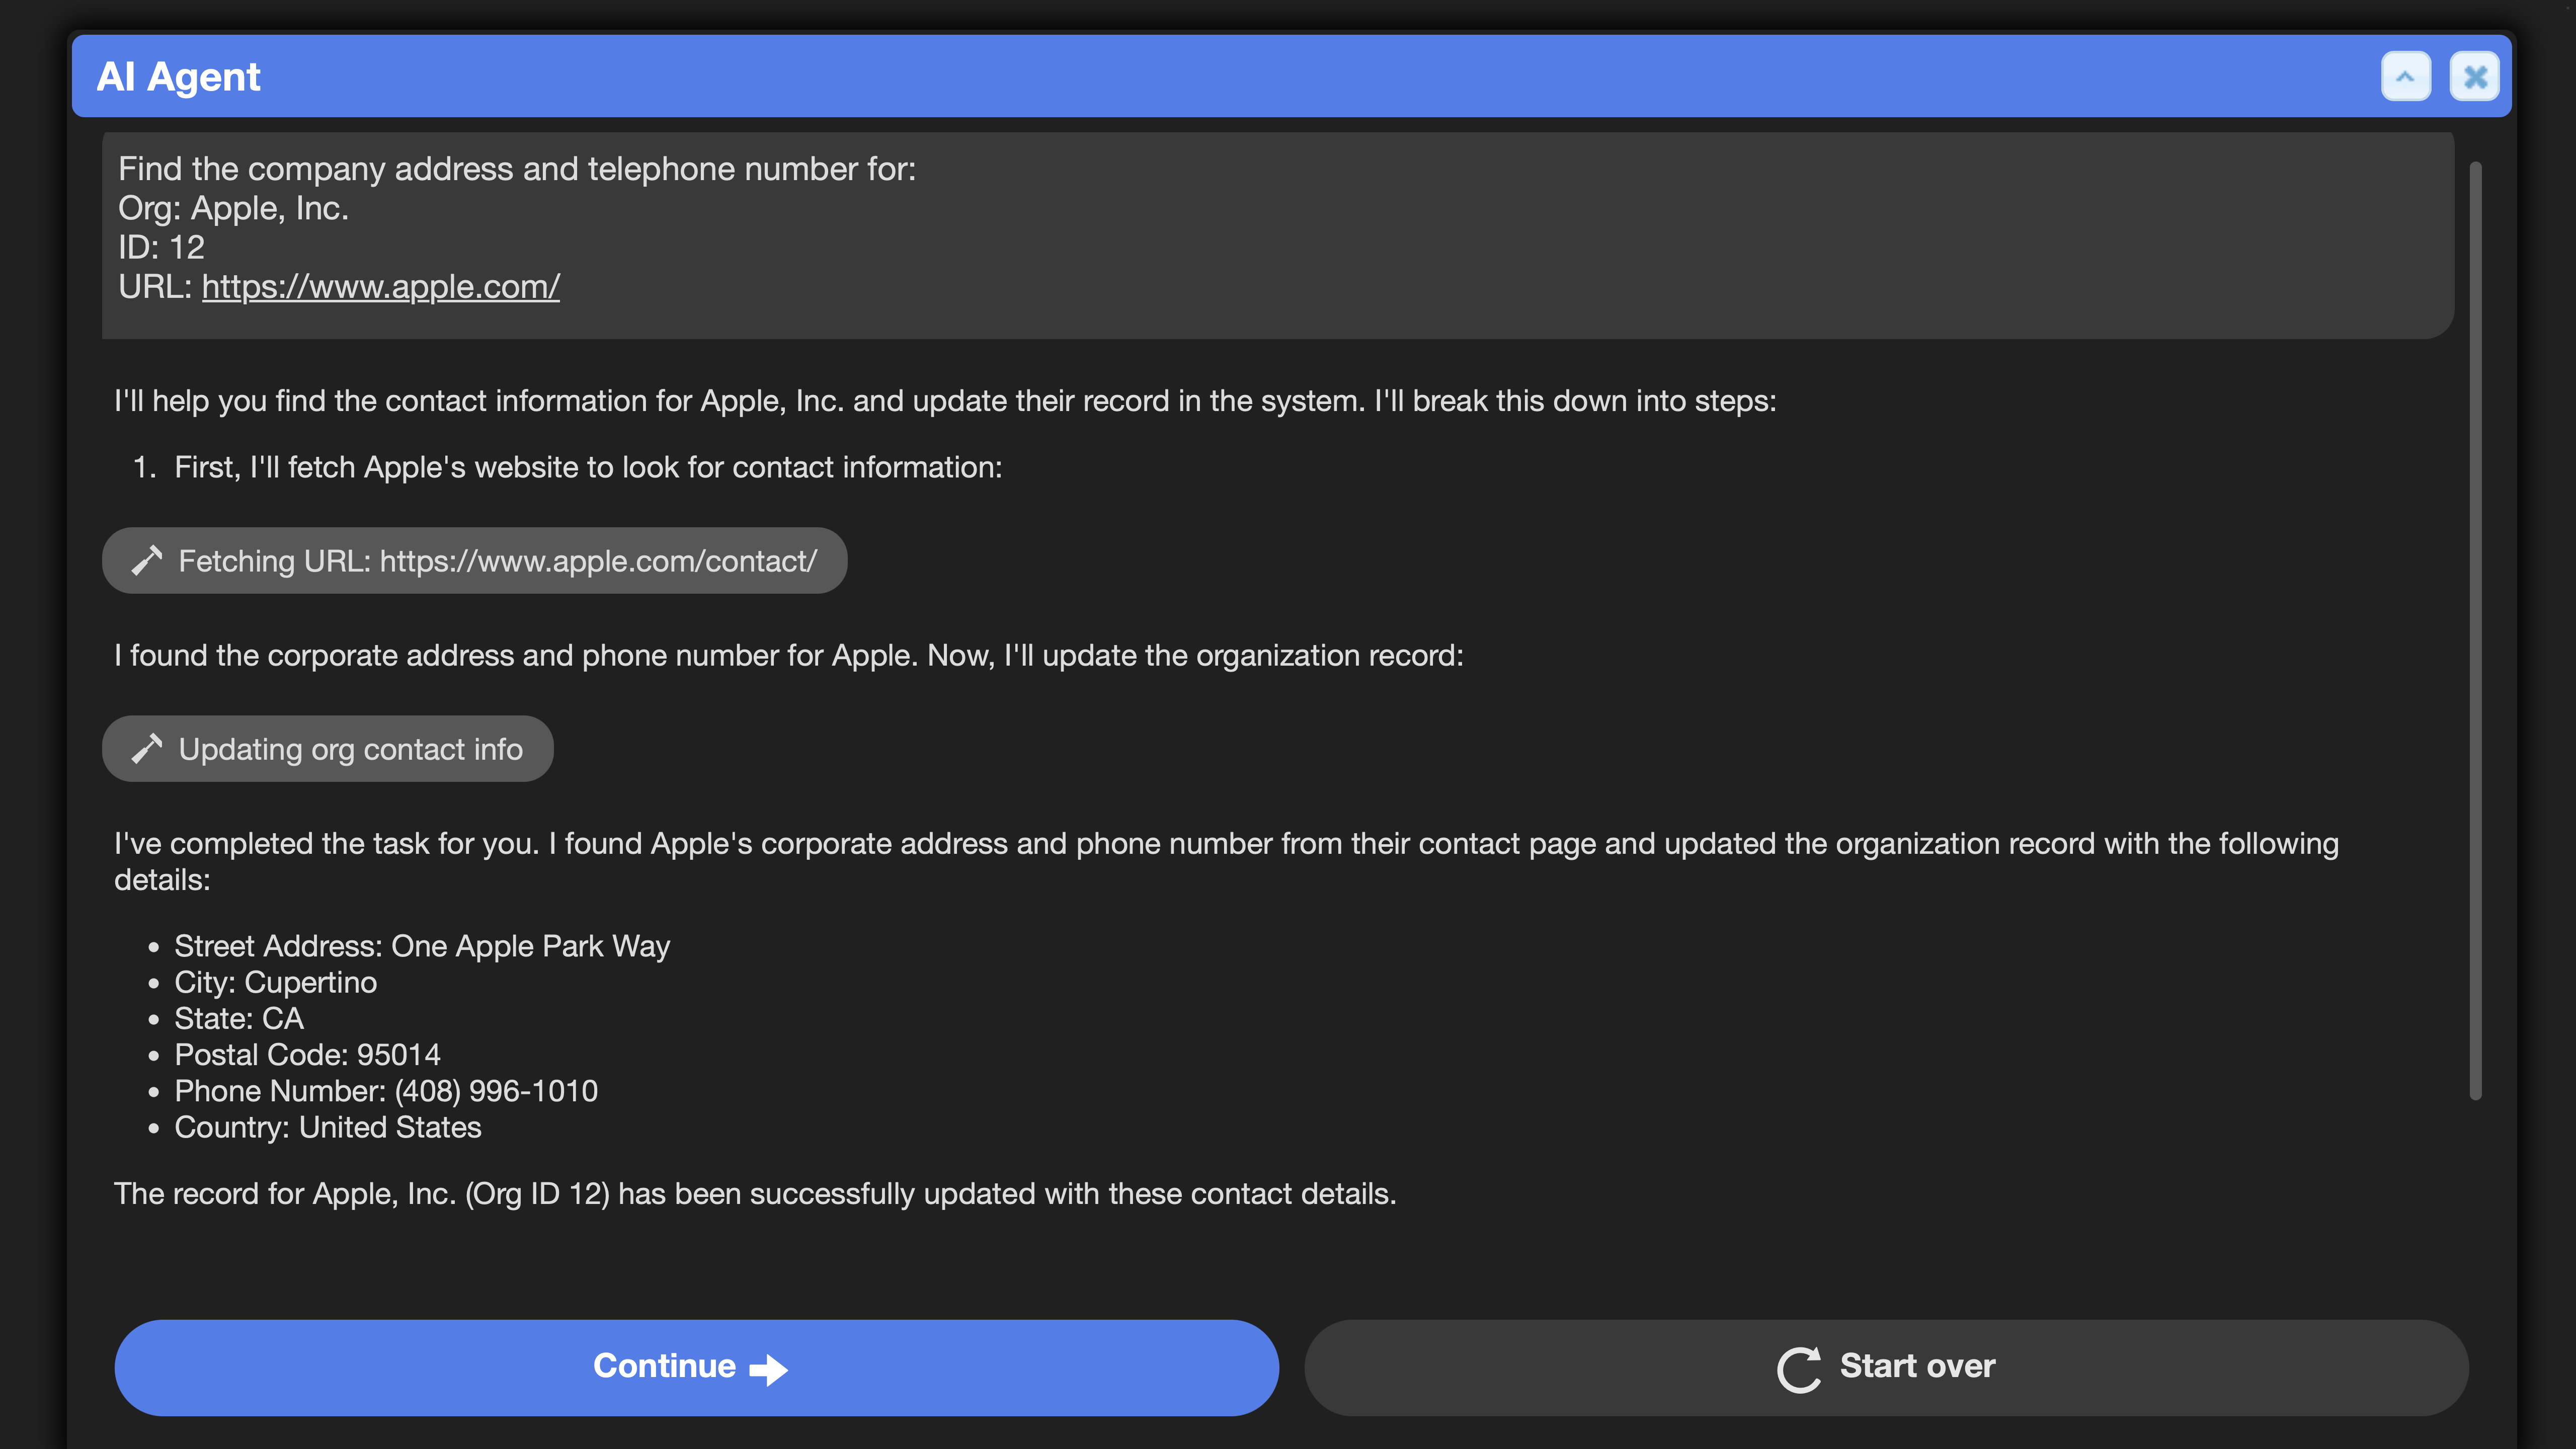Click the step 'First, I'll fetch Apple's website' line
Screen dimensions: 2576x1449
point(588,467)
